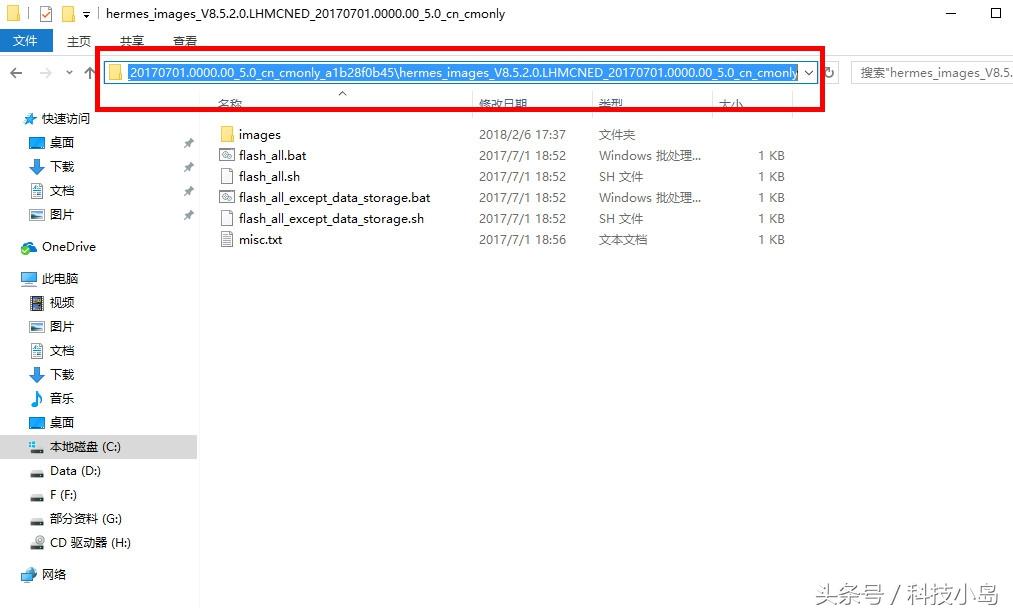Viewport: 1013px width, 614px height.
Task: Expand the address bar history dropdown
Action: click(x=808, y=72)
